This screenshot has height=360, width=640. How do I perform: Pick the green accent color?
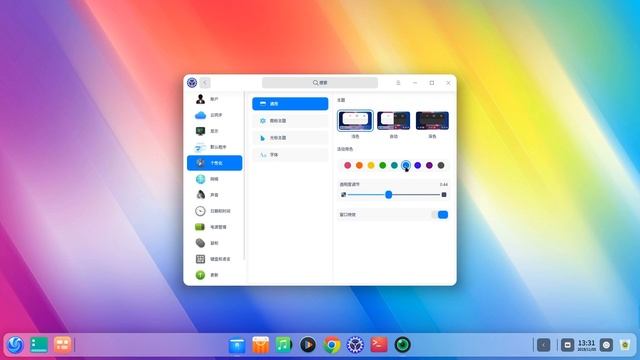pos(382,165)
